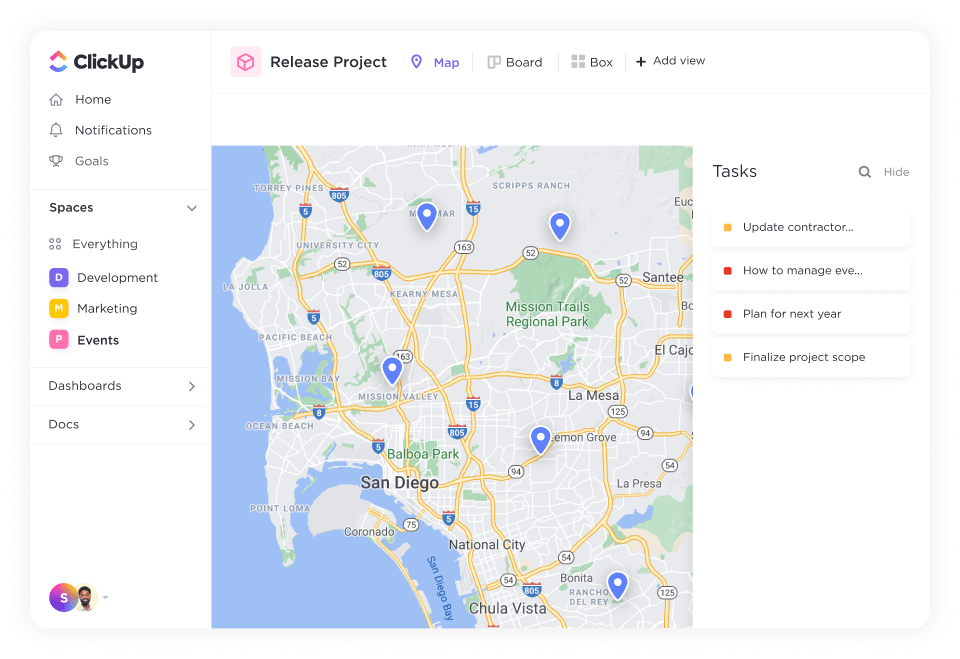Click the yellow Marketing space icon
Screen dimensions: 960x659
tap(58, 308)
